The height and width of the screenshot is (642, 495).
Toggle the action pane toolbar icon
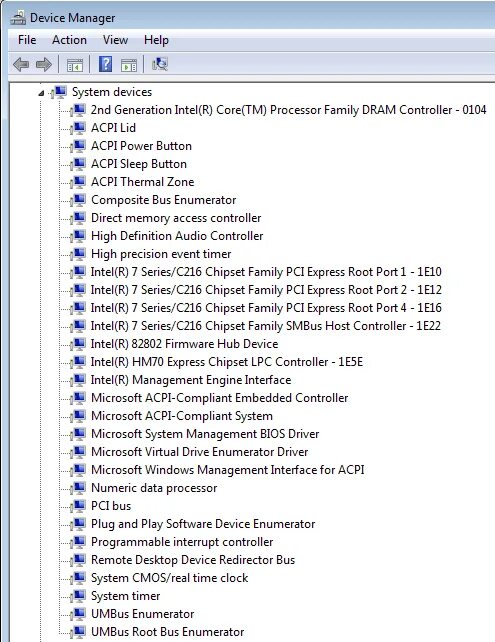click(x=129, y=65)
